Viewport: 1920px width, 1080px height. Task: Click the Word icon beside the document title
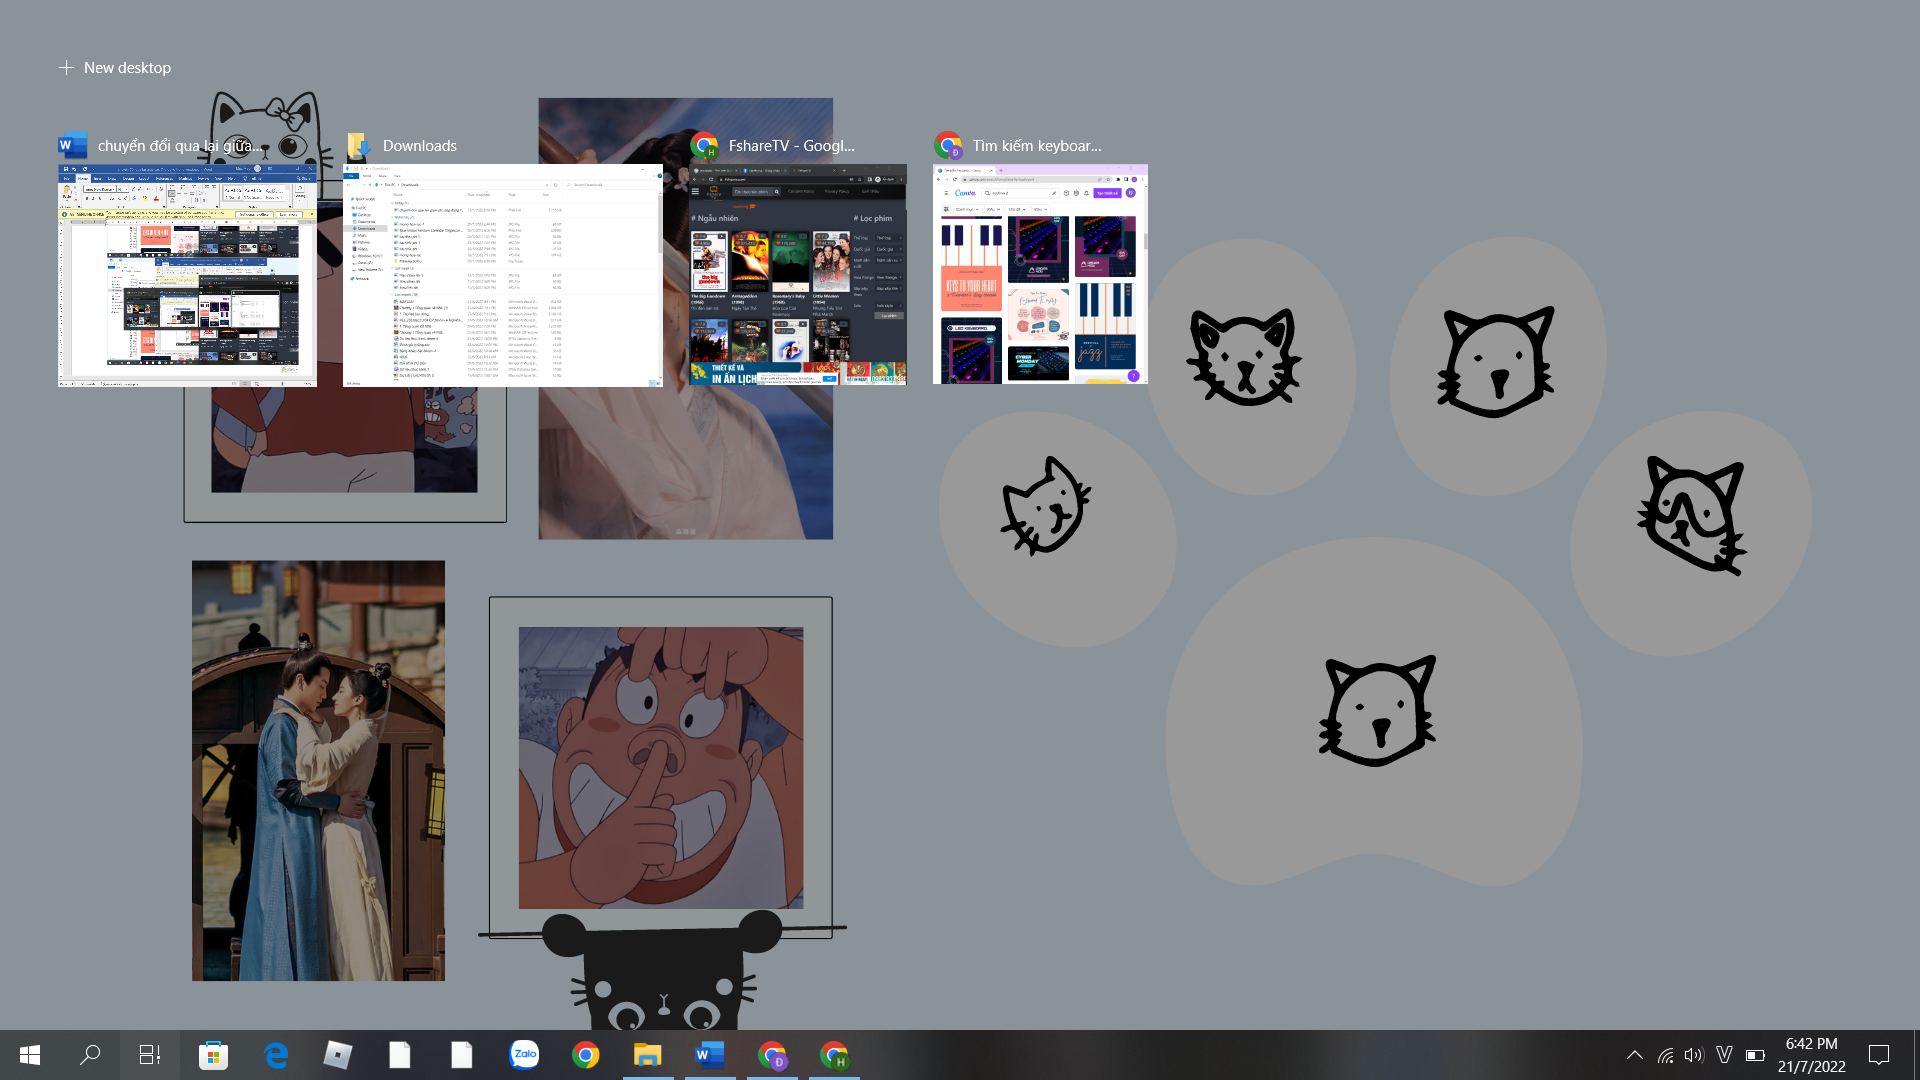[x=73, y=146]
